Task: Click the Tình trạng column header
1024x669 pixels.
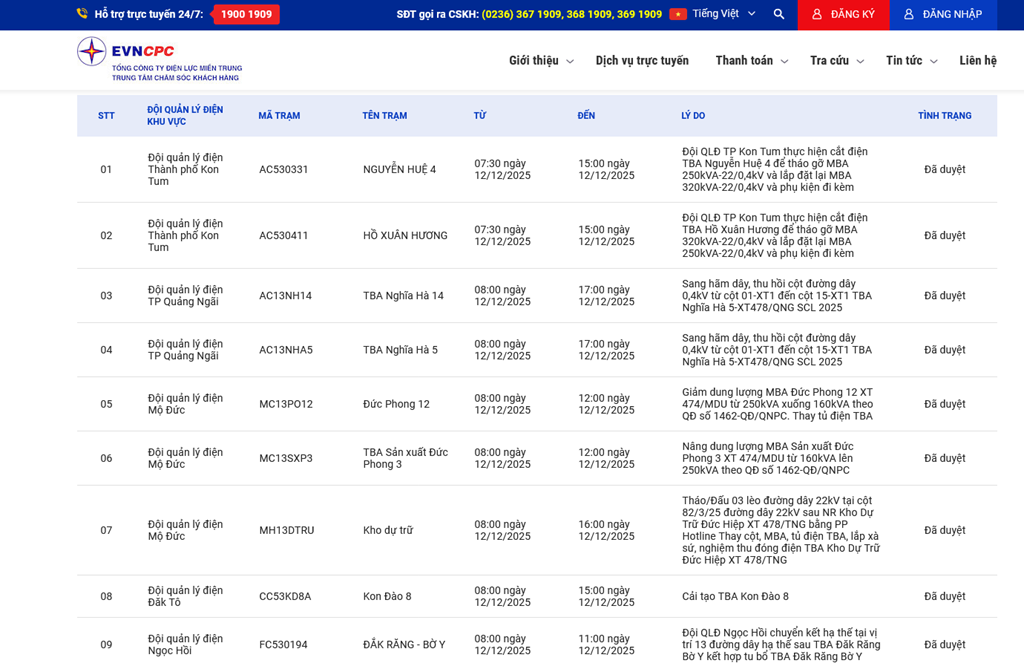Action: tap(944, 116)
